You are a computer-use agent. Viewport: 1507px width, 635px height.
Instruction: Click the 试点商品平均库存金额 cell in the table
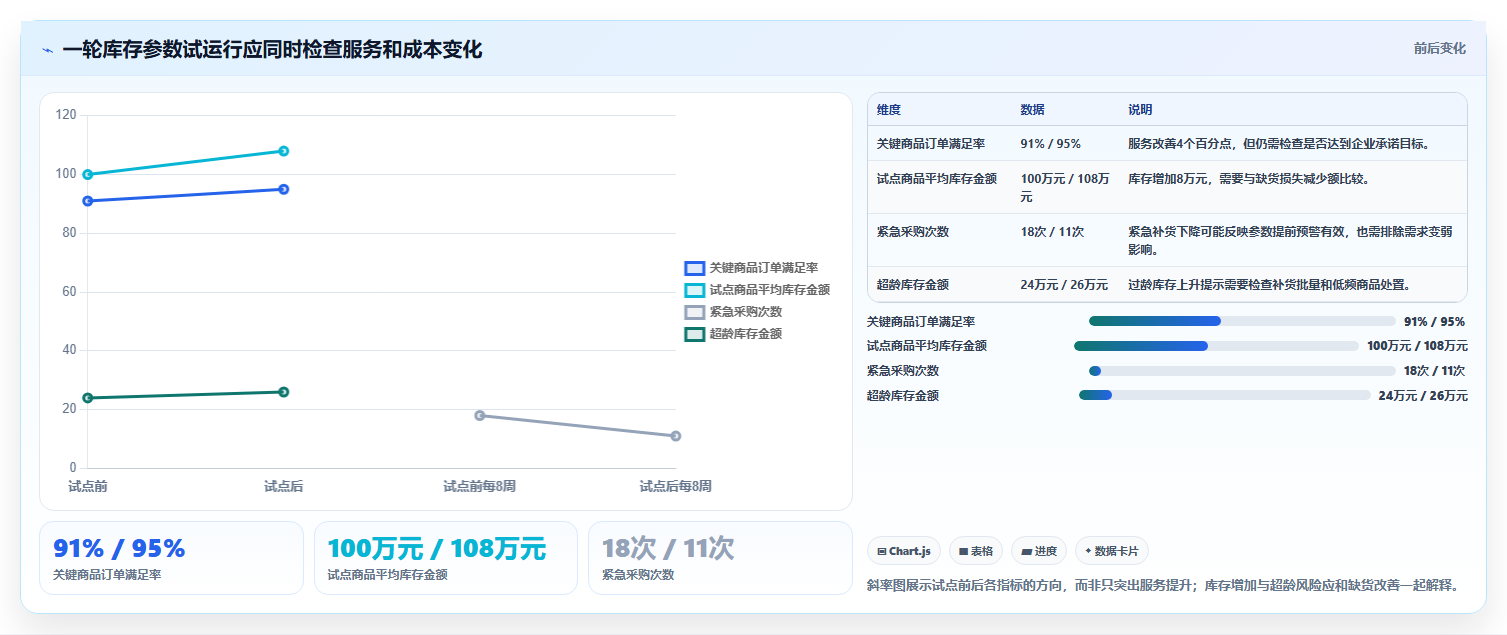(939, 187)
